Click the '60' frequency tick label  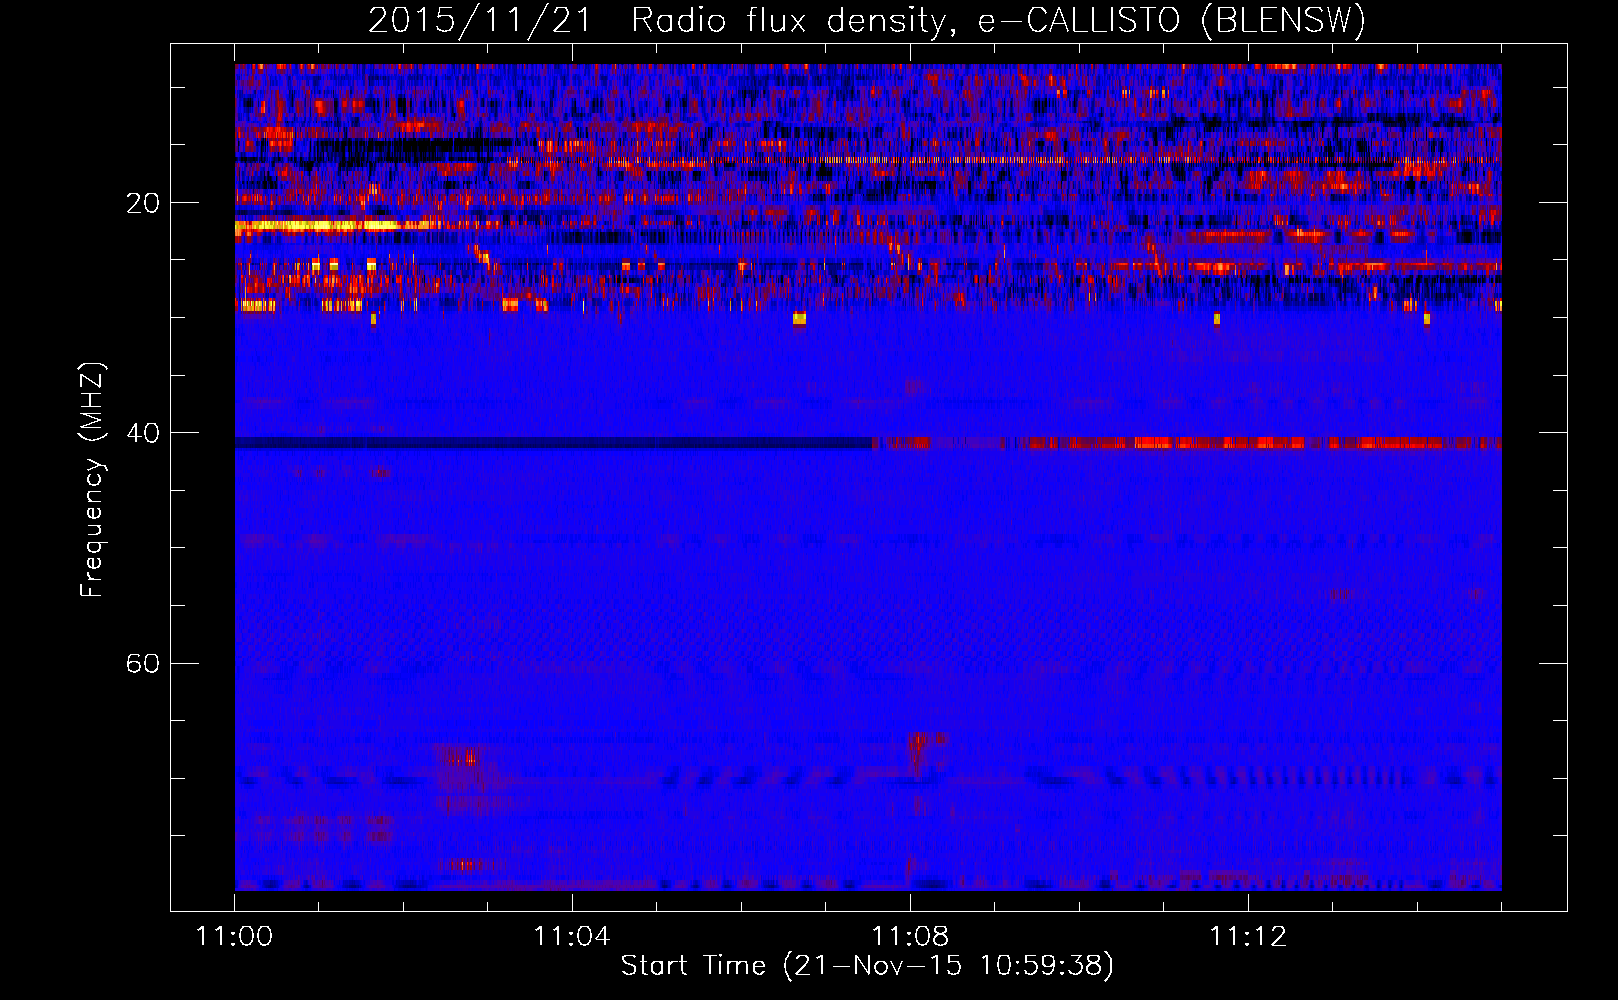click(x=143, y=663)
